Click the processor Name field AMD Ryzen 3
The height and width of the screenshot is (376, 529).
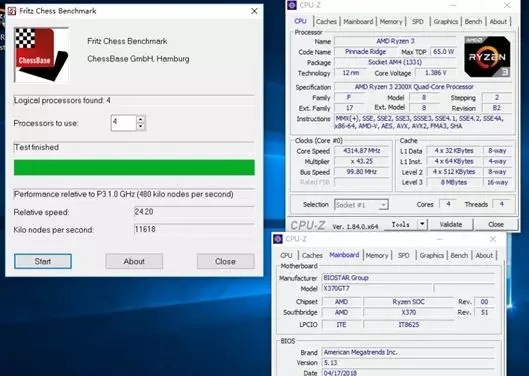(395, 41)
